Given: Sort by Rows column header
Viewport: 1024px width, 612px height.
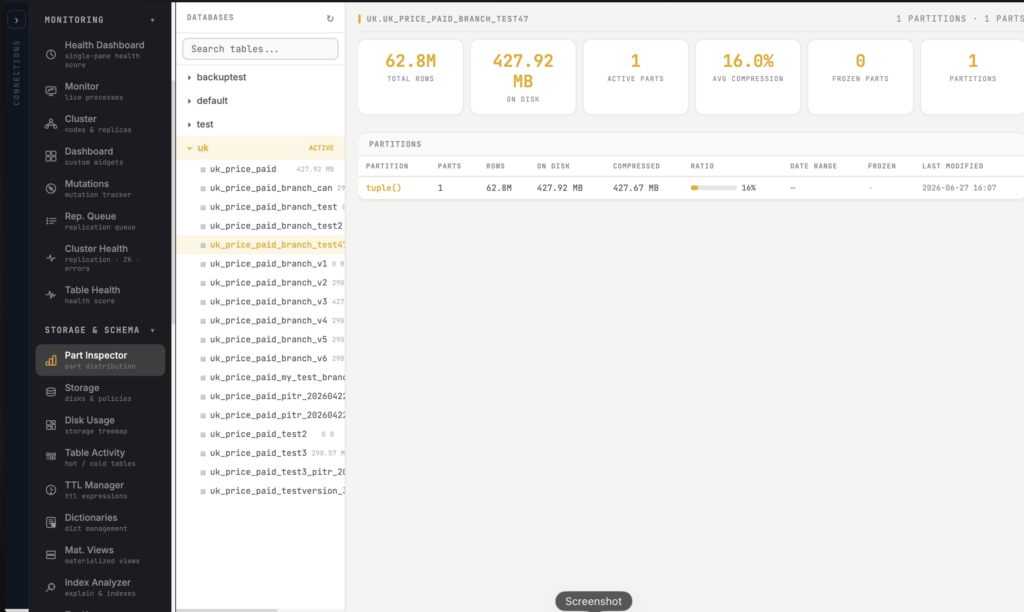Looking at the screenshot, I should pos(495,166).
